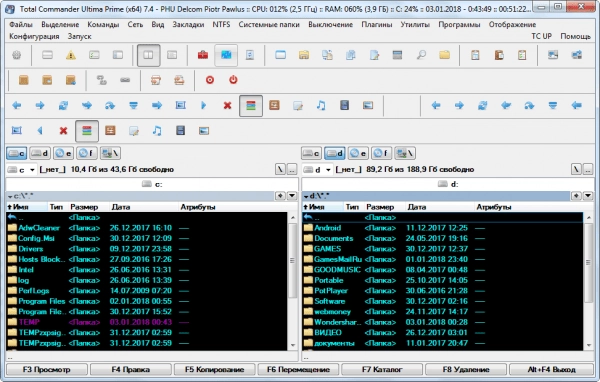
Task: Open the left panel favorites star button
Action: pyautogui.click(x=280, y=196)
